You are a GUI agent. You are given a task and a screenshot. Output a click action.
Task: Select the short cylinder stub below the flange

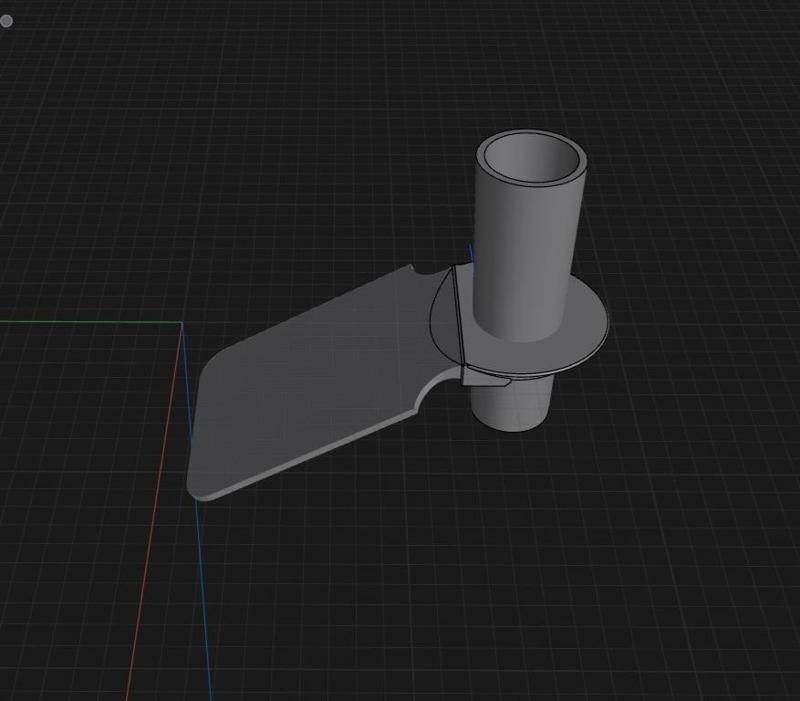click(x=512, y=404)
